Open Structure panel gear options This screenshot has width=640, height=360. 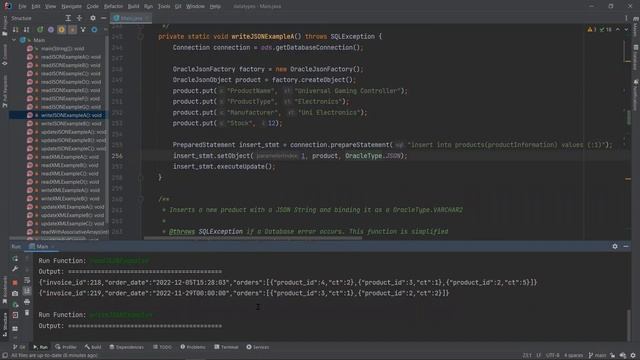[93, 18]
